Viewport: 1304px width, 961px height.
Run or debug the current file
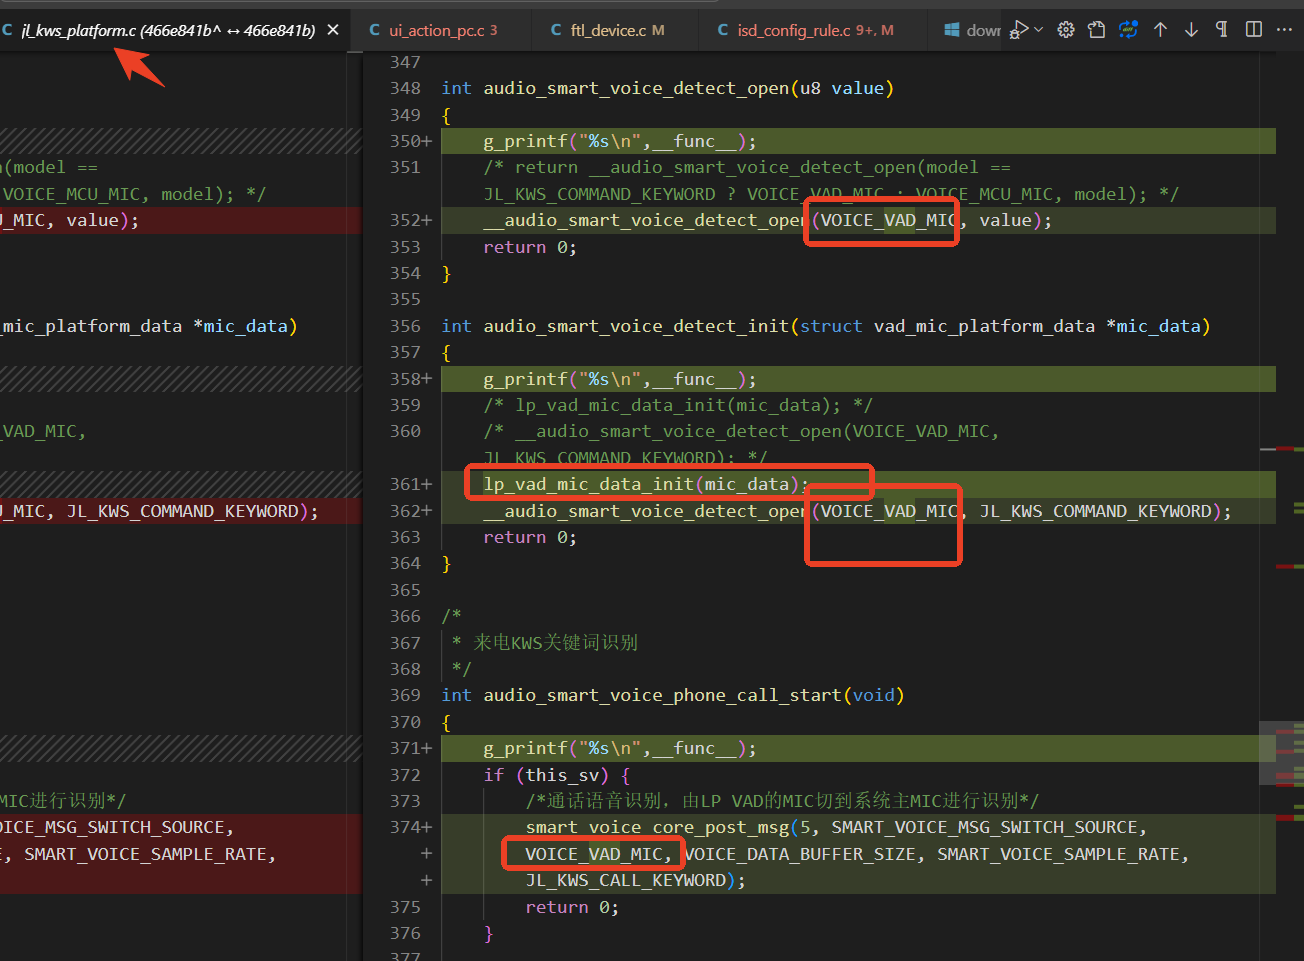pyautogui.click(x=1019, y=30)
